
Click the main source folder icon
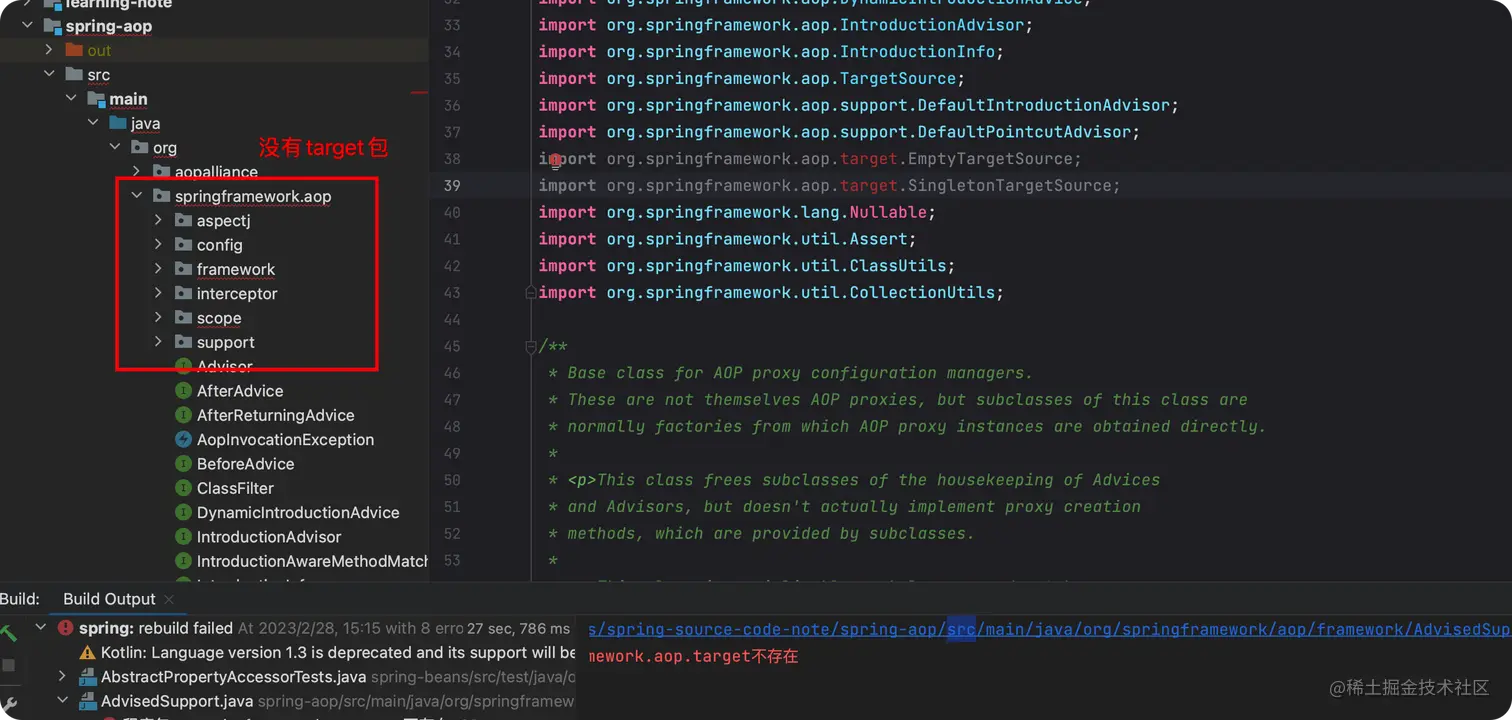point(96,99)
